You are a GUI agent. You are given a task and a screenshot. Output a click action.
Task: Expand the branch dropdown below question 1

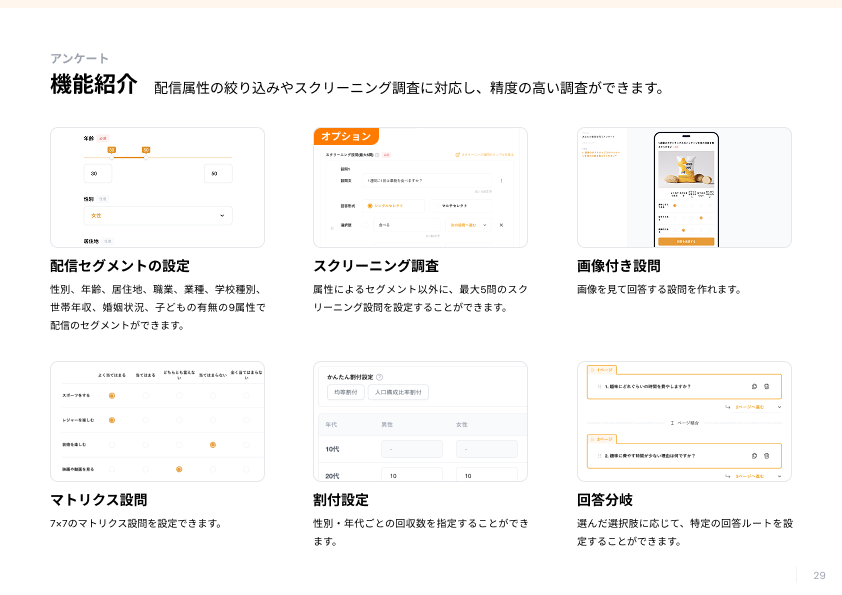coord(778,407)
